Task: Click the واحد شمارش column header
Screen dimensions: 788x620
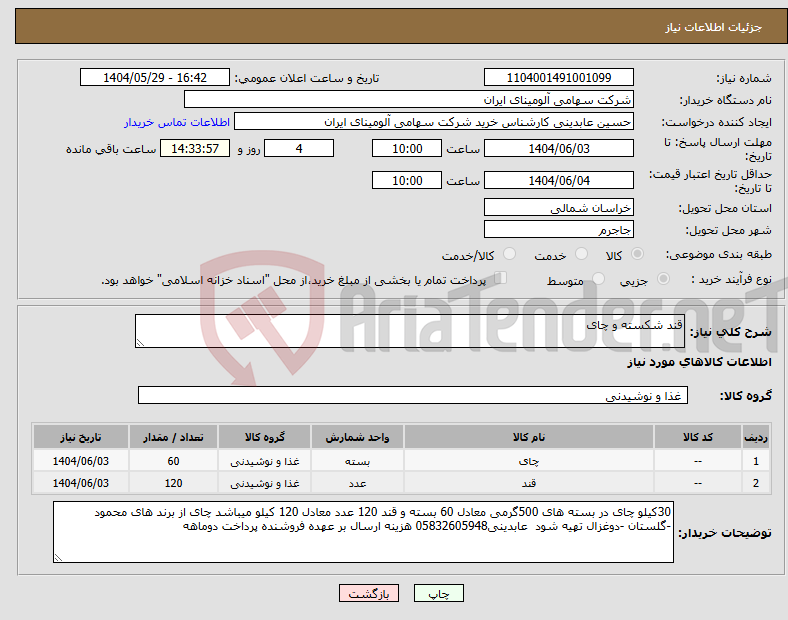Action: coord(357,437)
